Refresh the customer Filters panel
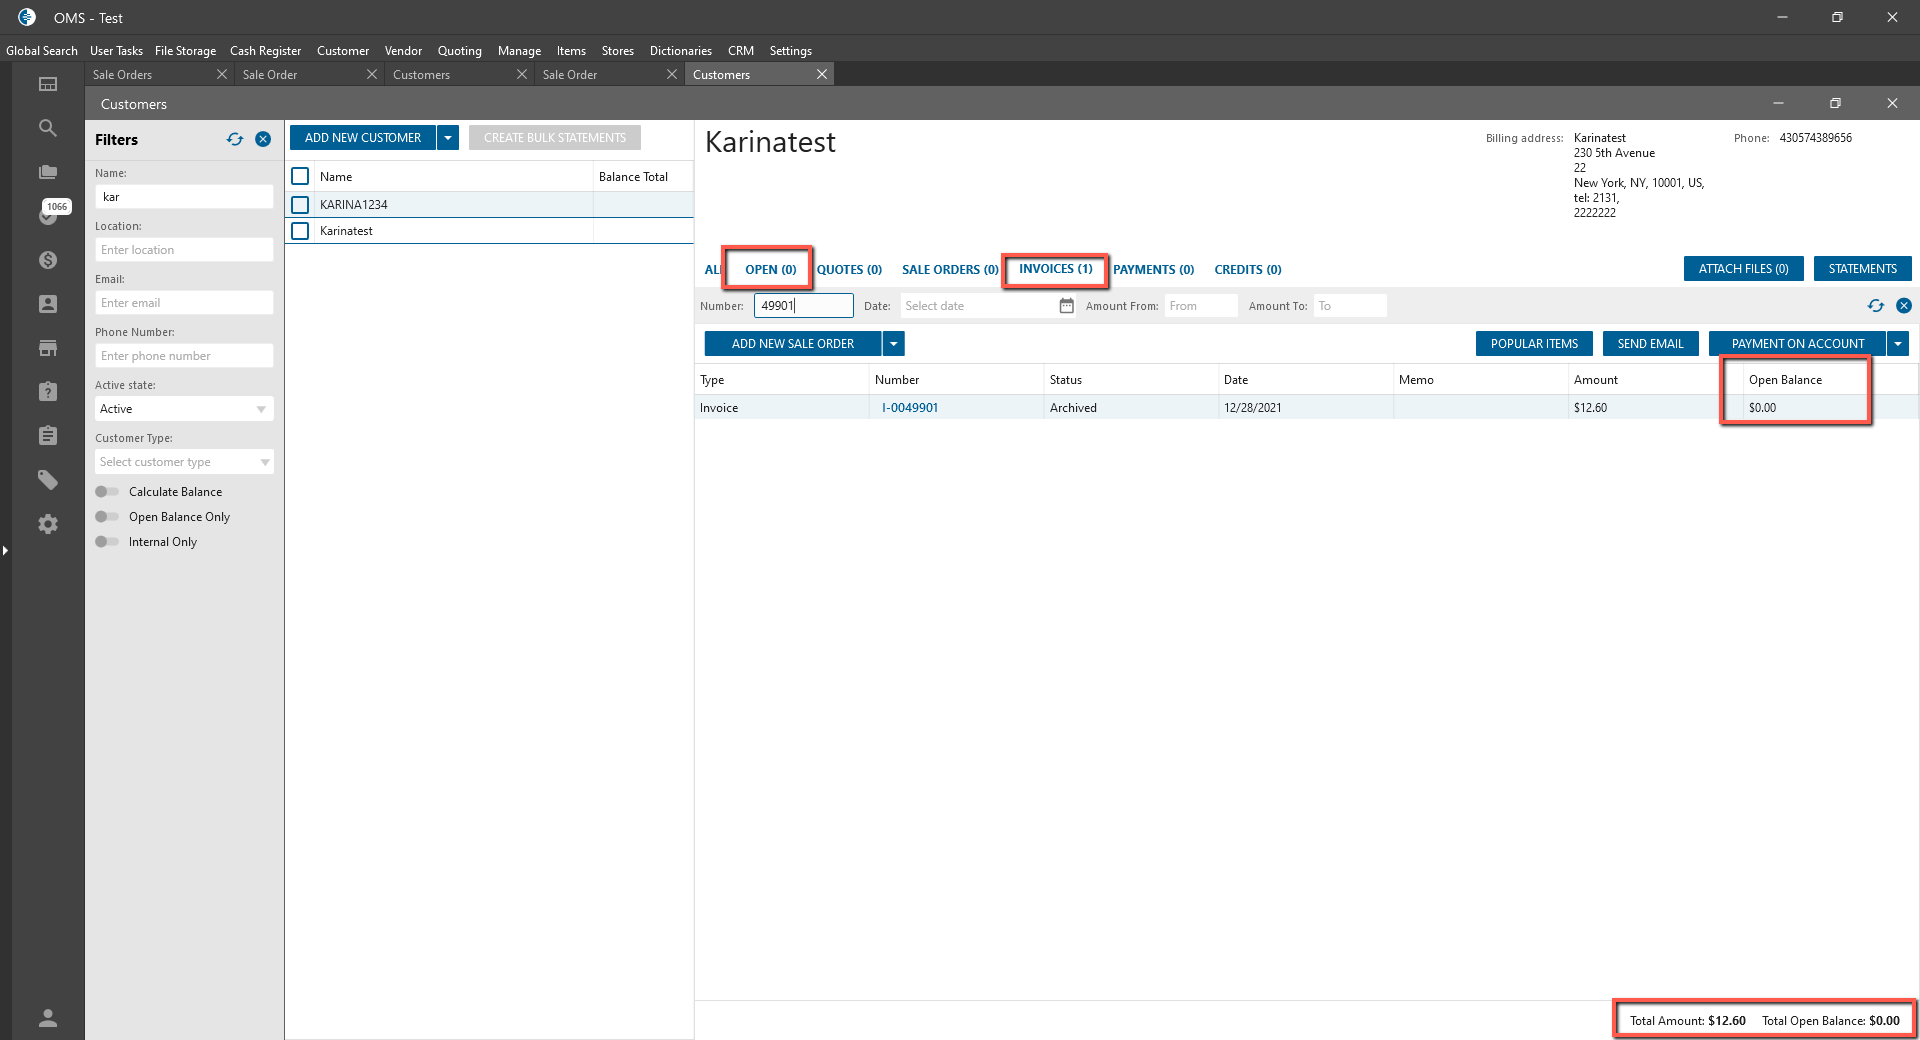Viewport: 1920px width, 1040px height. pyautogui.click(x=235, y=140)
